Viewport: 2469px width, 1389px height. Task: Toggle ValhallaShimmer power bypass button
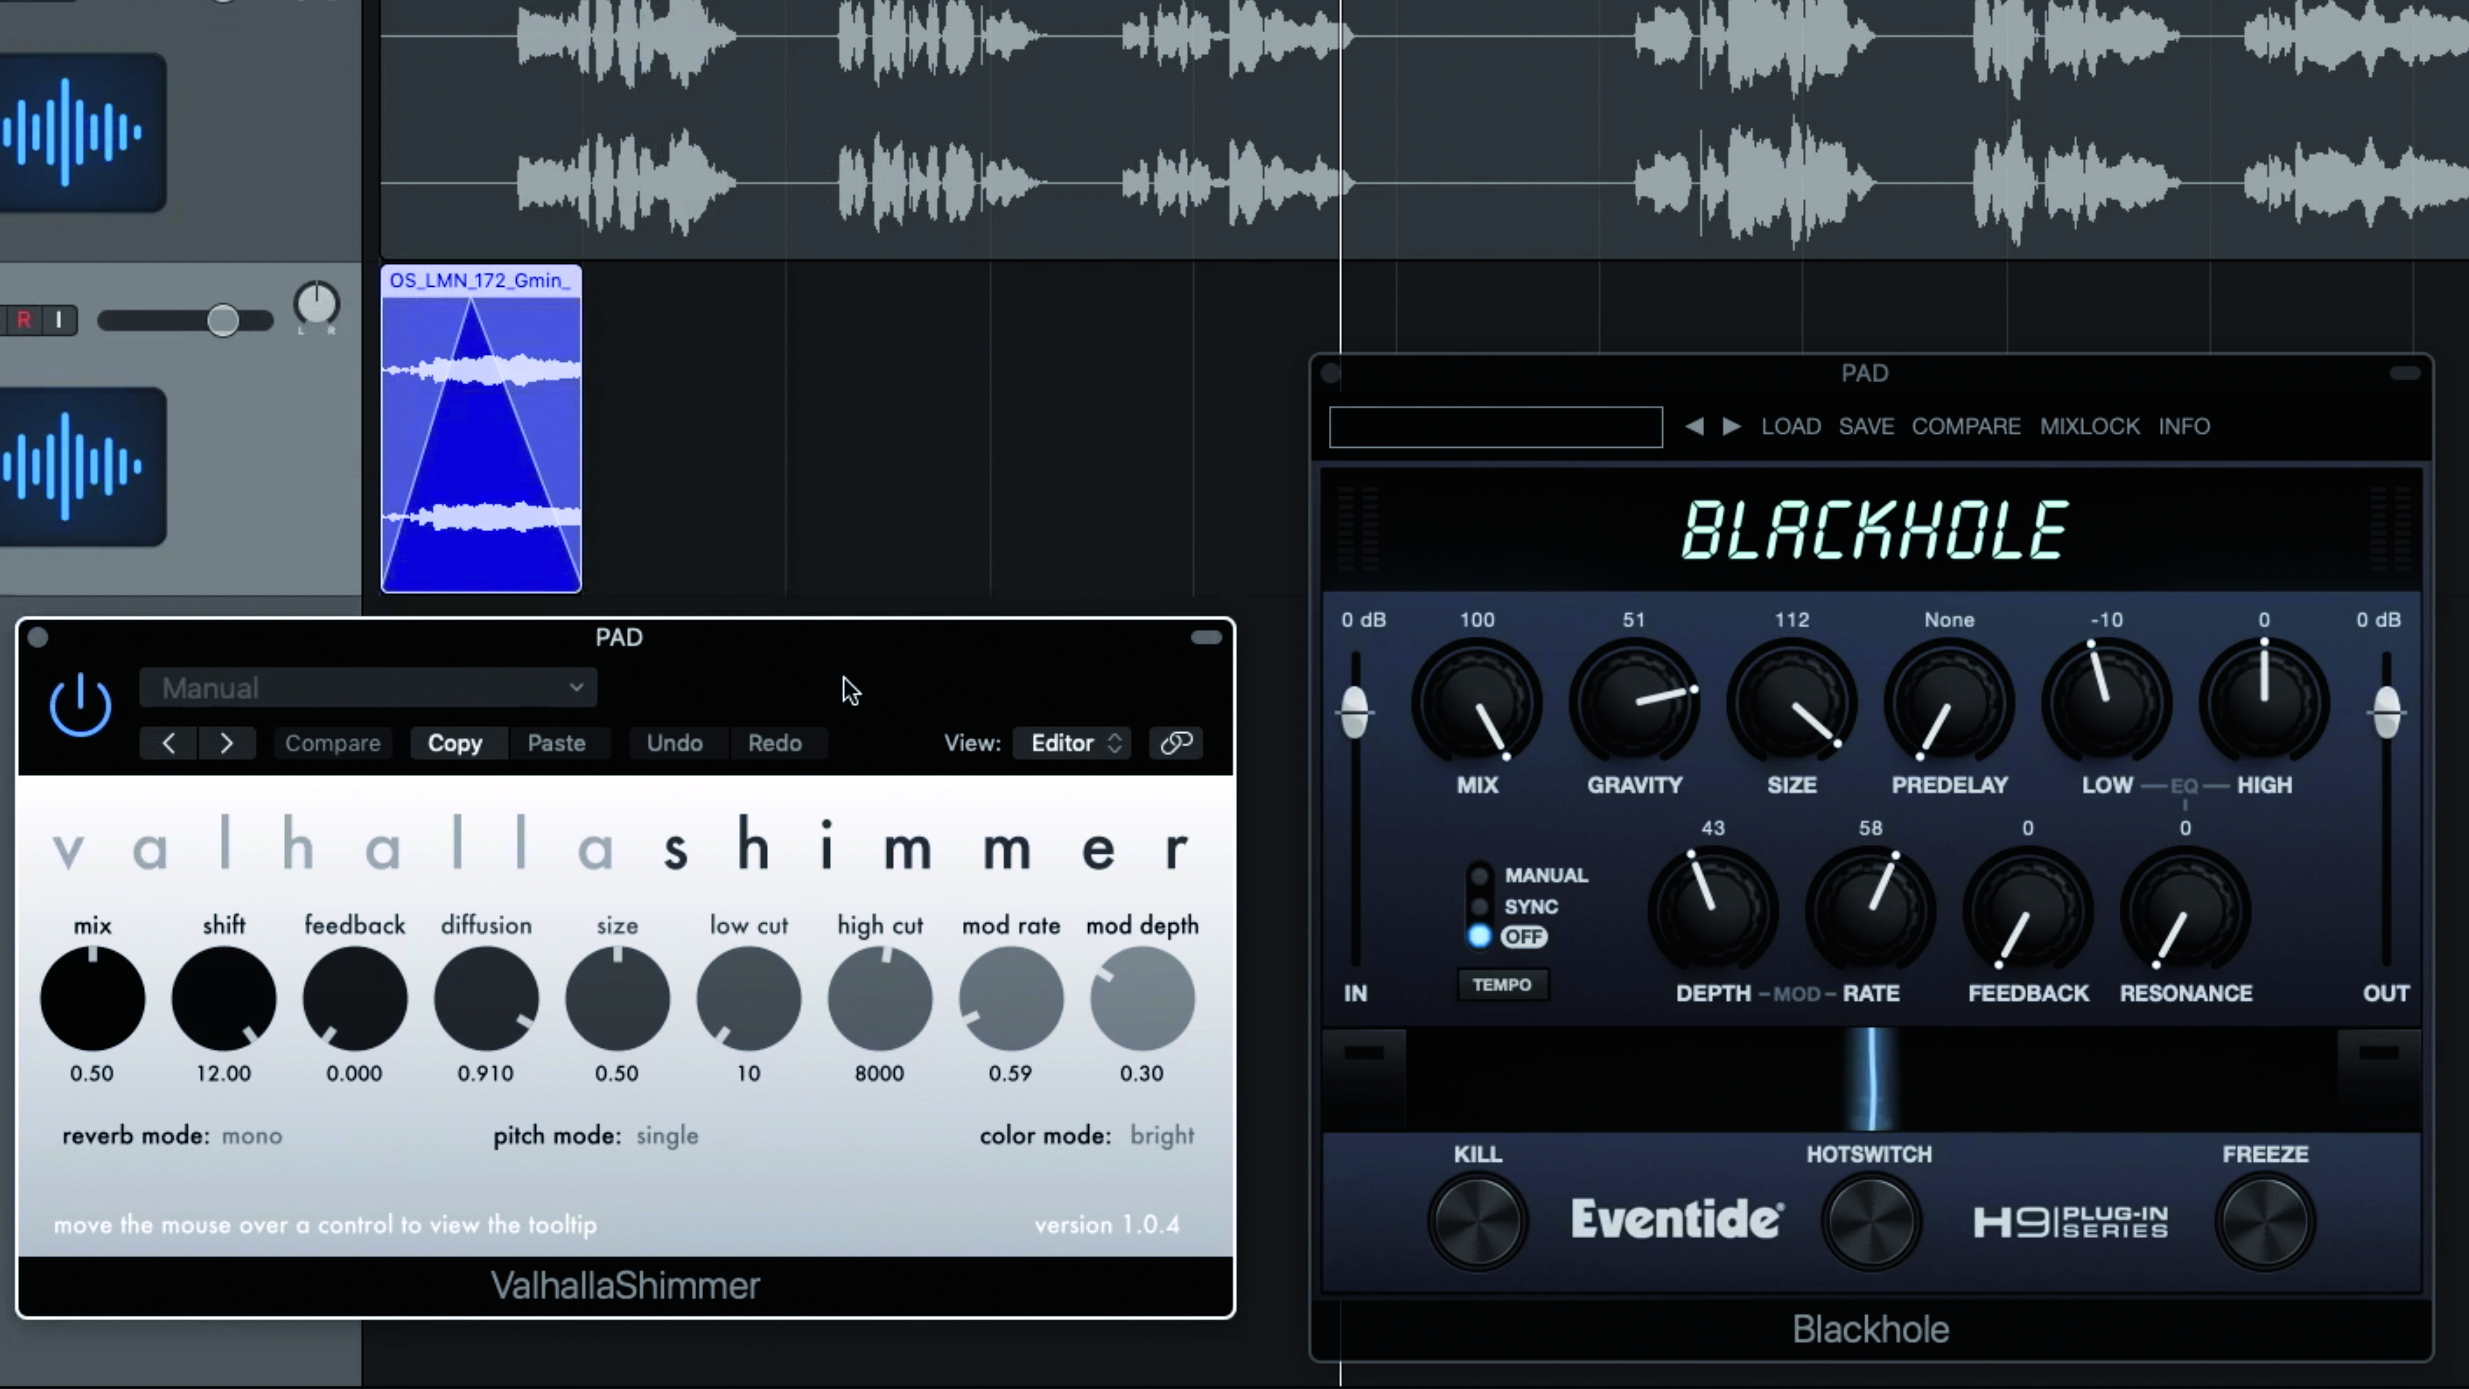coord(80,705)
